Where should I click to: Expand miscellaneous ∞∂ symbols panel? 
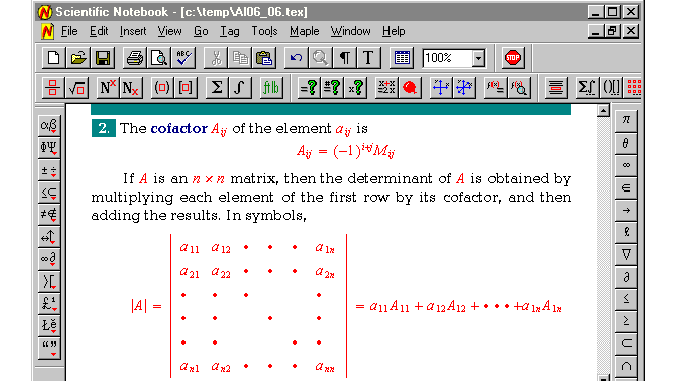49,259
